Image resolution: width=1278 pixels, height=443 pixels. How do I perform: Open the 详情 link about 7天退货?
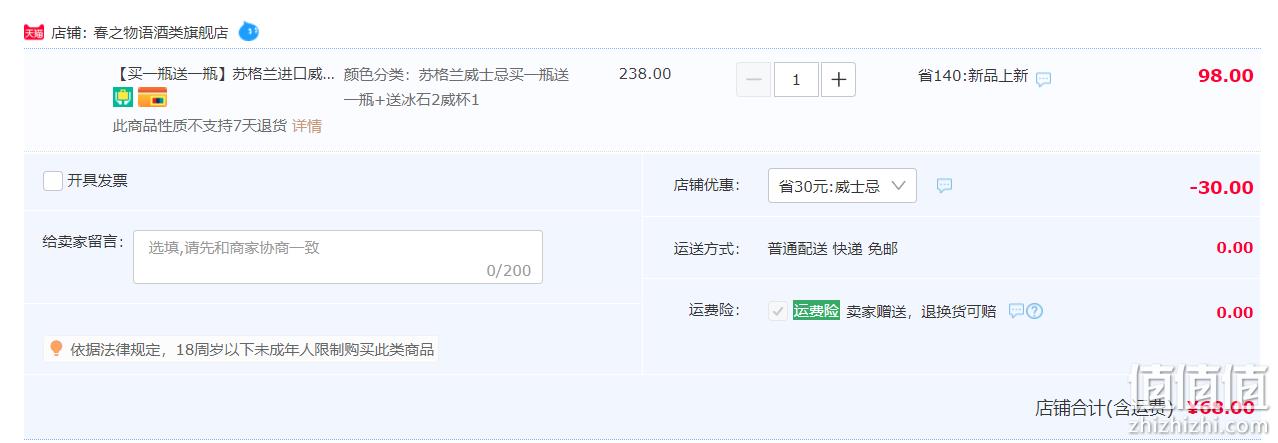[x=307, y=126]
